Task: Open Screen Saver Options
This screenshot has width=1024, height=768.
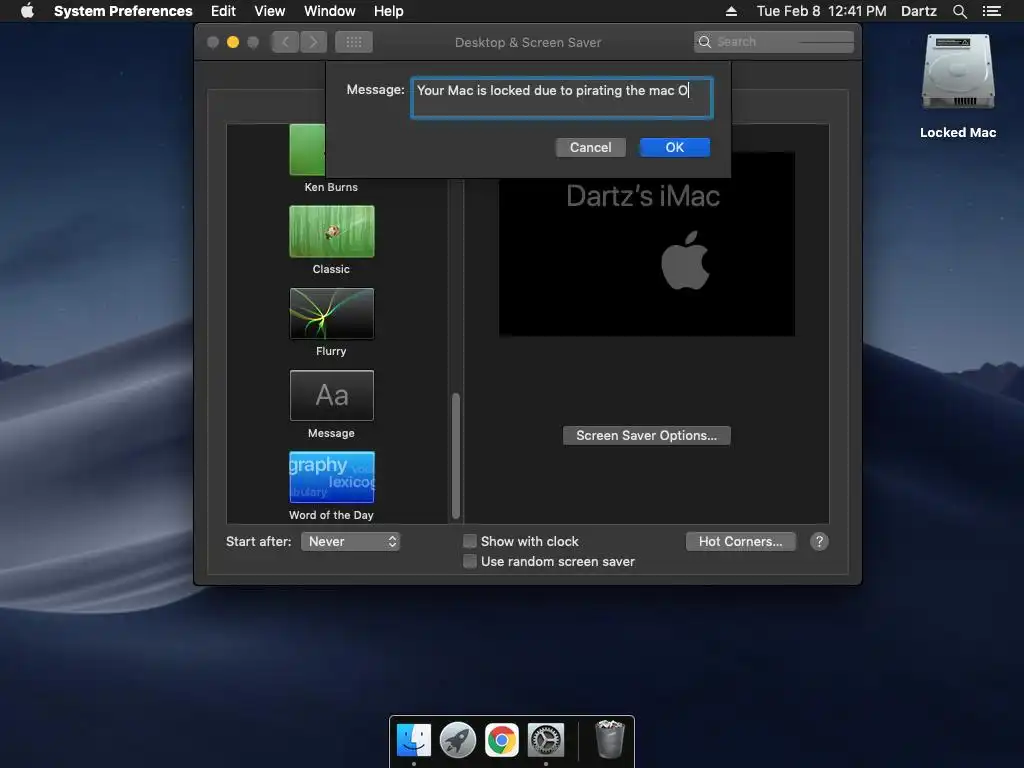Action: coord(647,436)
